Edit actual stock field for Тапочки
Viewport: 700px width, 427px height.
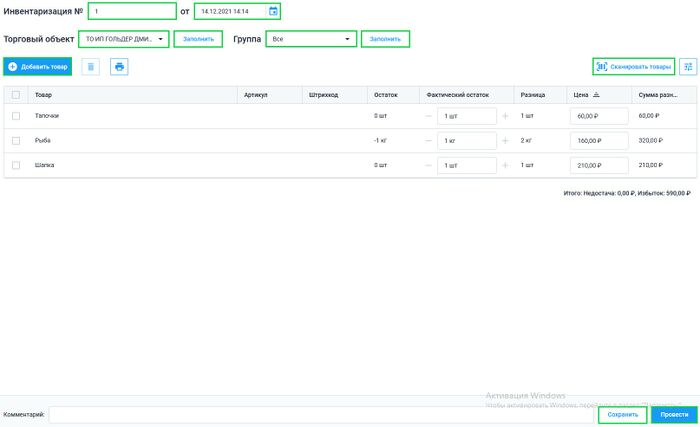click(467, 116)
